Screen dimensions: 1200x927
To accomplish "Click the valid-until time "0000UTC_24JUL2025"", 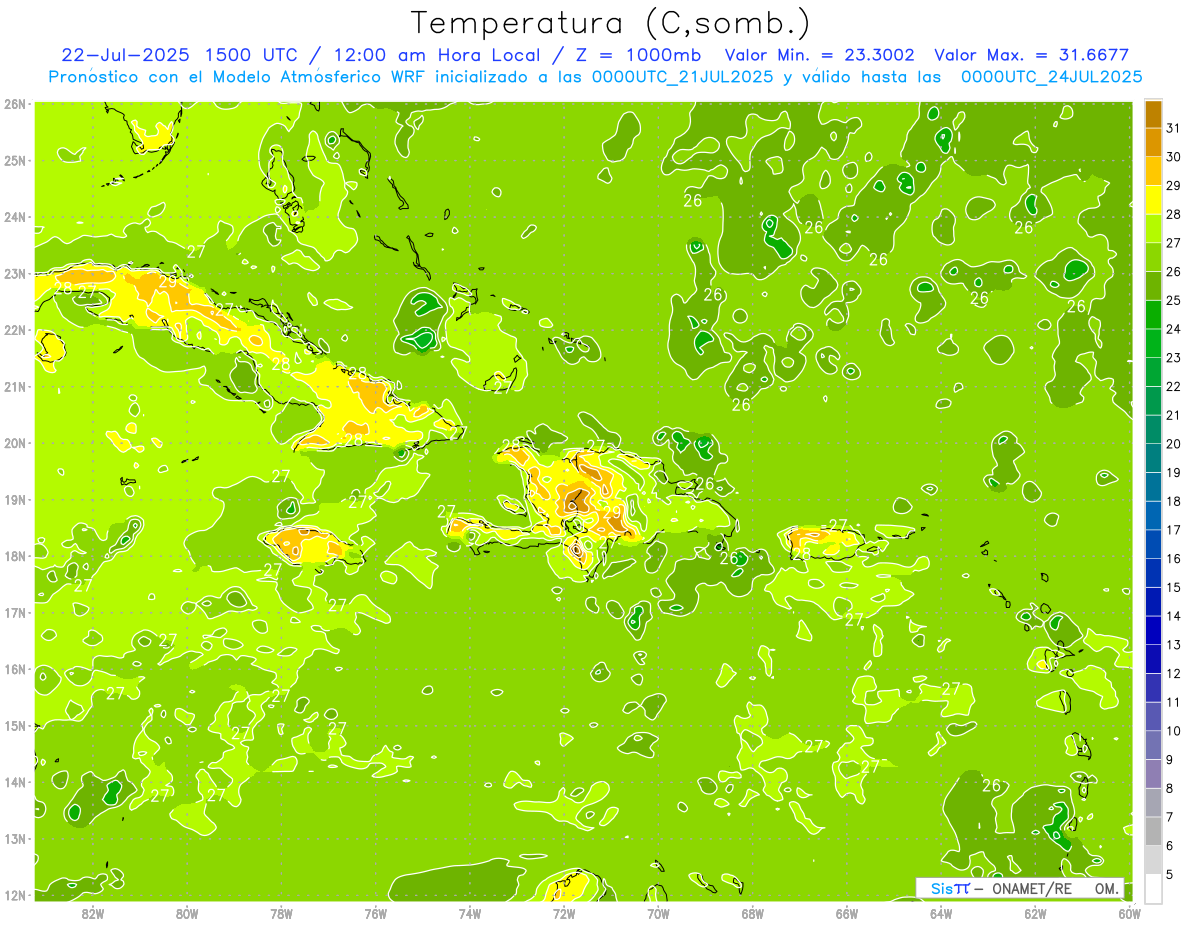I will 1052,77.
